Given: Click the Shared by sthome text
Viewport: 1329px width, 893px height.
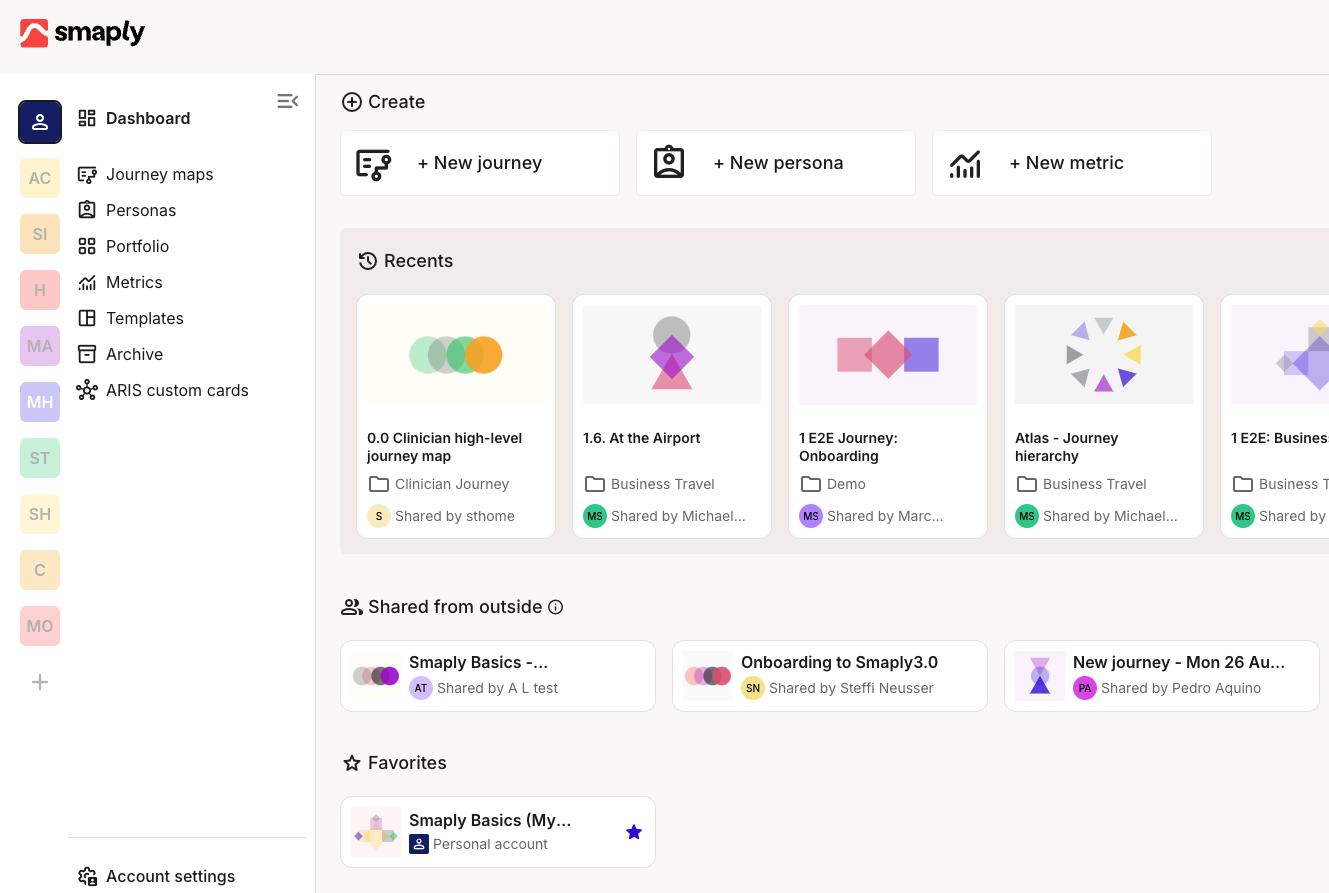Looking at the screenshot, I should (x=455, y=516).
